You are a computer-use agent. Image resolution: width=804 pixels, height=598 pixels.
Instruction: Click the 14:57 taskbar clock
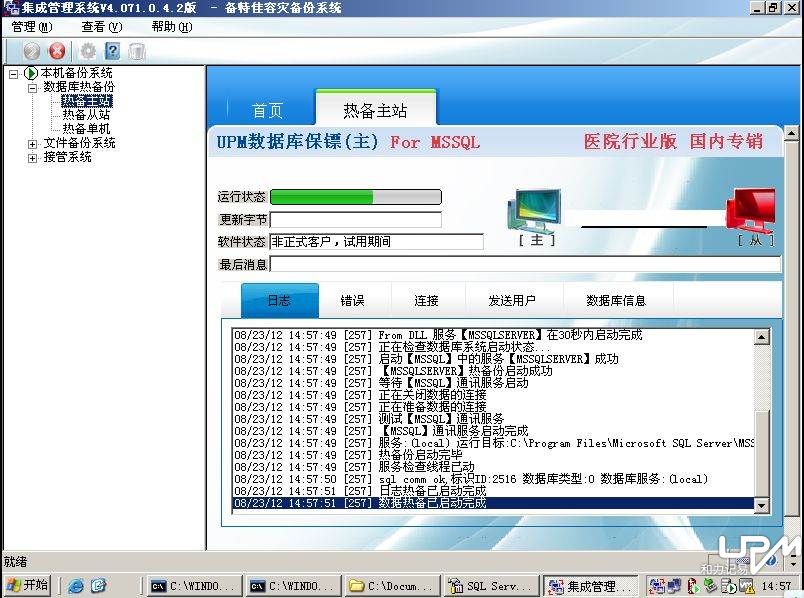[x=776, y=586]
